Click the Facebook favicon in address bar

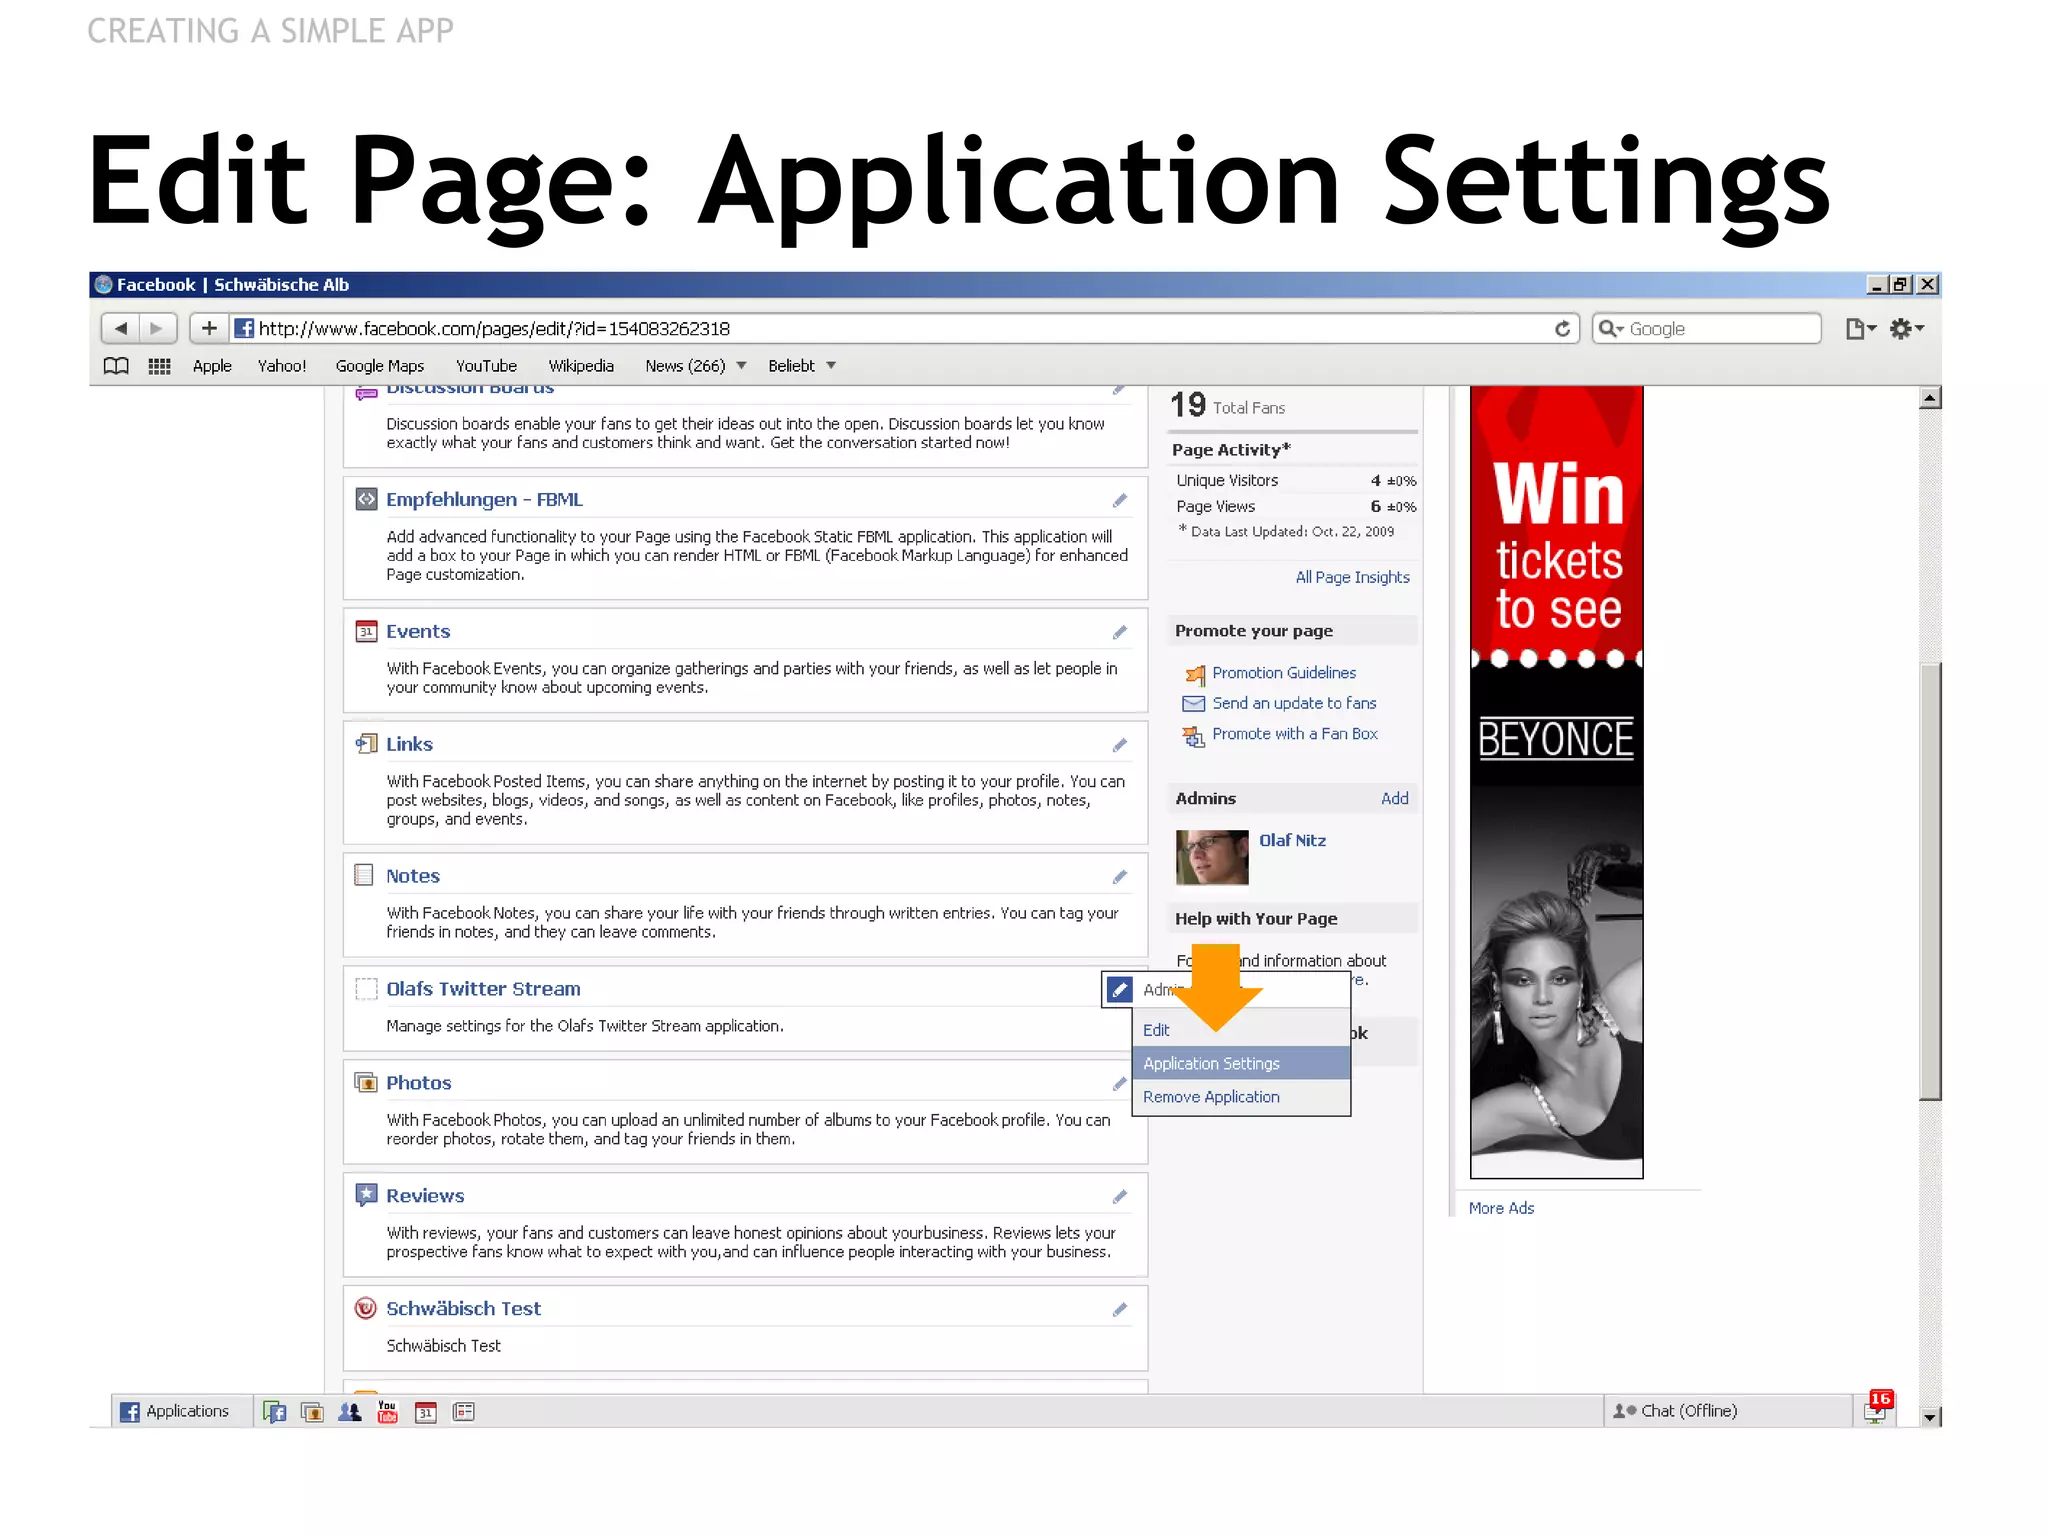pyautogui.click(x=243, y=328)
